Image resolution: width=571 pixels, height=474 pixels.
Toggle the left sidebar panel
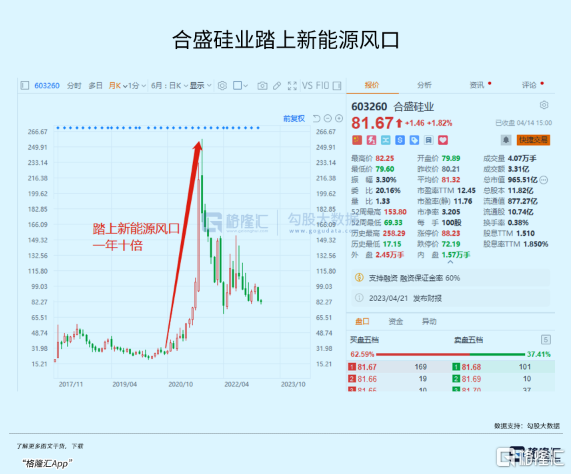(24, 86)
